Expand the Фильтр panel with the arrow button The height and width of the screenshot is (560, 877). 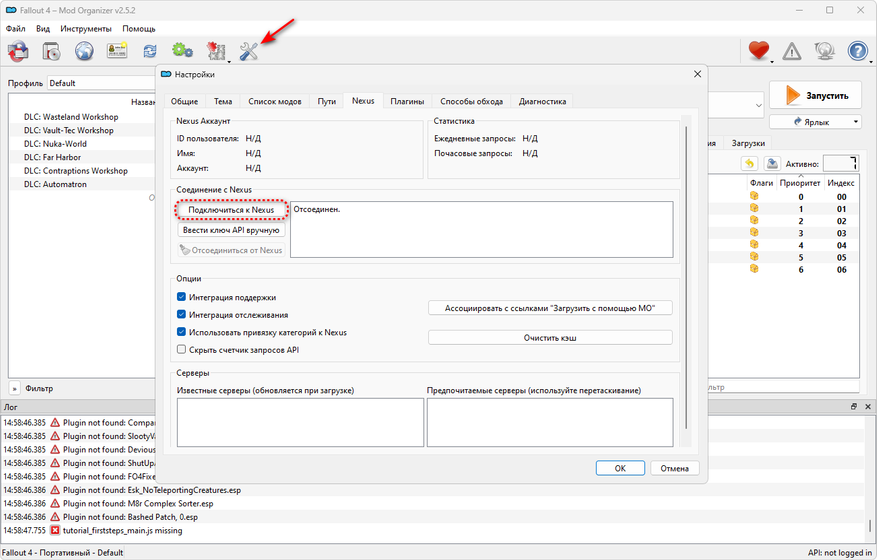tap(15, 388)
